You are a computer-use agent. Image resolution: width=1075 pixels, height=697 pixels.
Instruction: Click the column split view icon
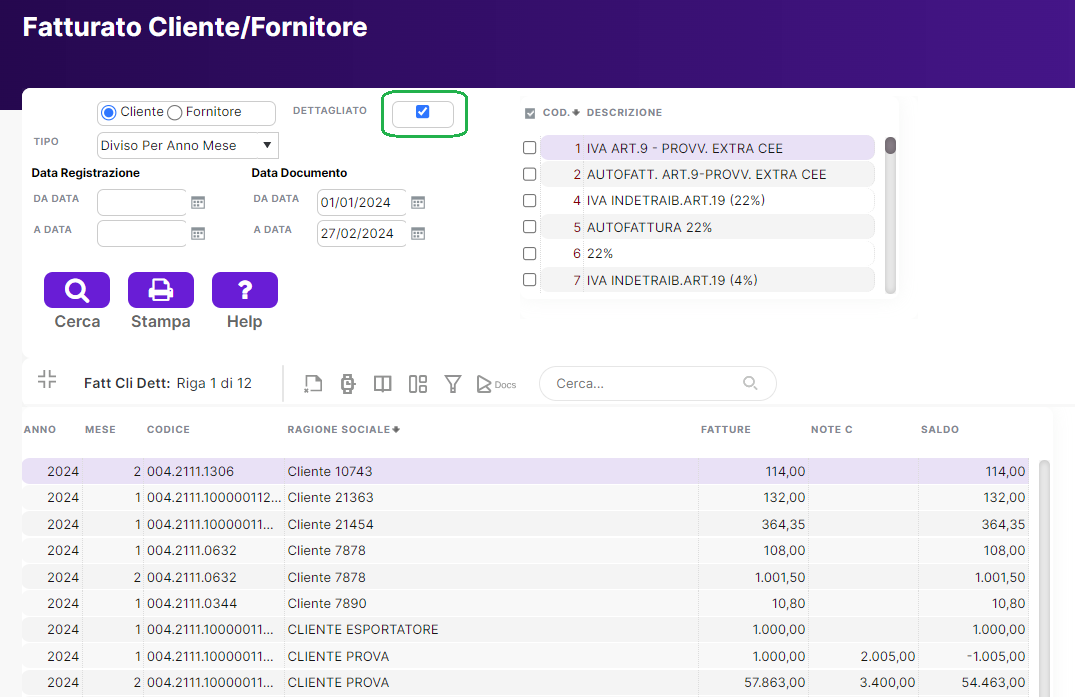(383, 384)
